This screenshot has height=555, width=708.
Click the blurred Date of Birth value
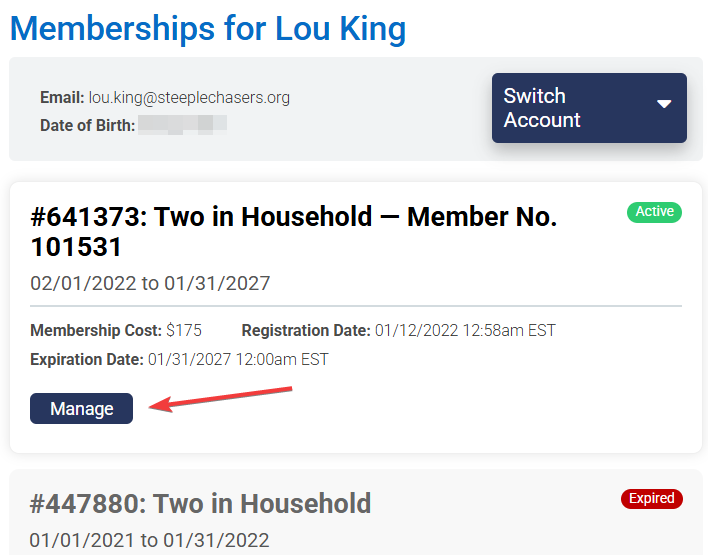(182, 125)
